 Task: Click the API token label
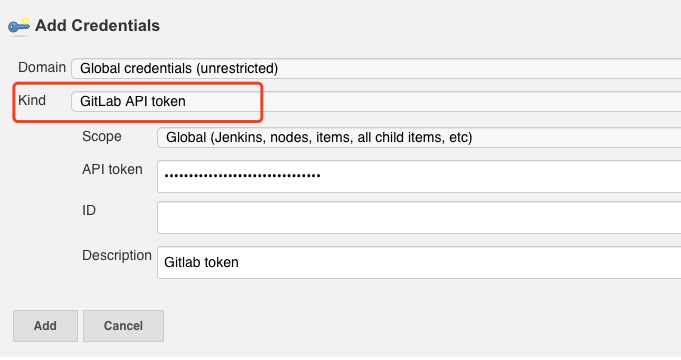coord(112,169)
